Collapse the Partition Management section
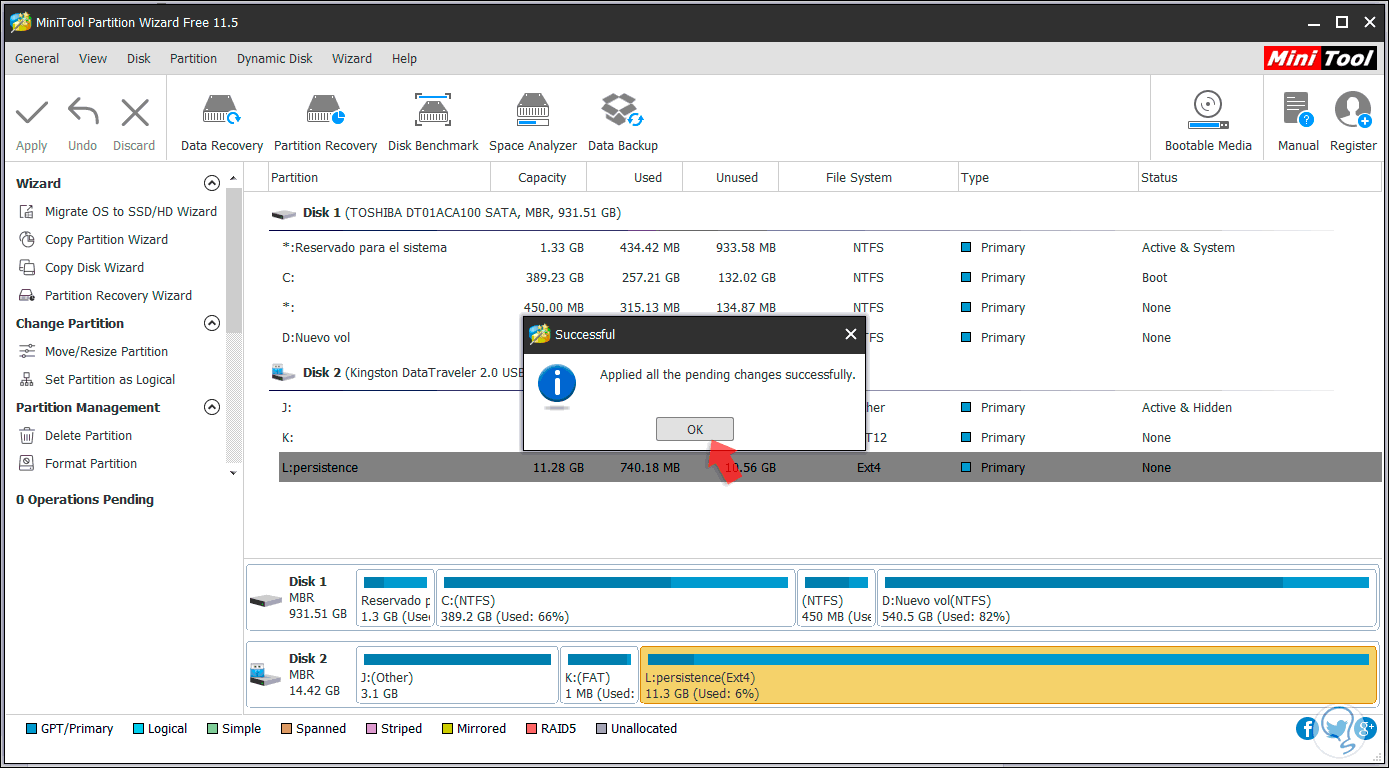 pos(211,408)
